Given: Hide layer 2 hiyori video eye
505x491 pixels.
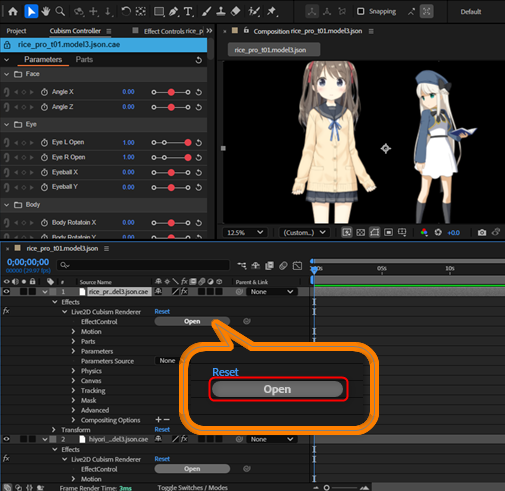Looking at the screenshot, I should tap(6, 439).
